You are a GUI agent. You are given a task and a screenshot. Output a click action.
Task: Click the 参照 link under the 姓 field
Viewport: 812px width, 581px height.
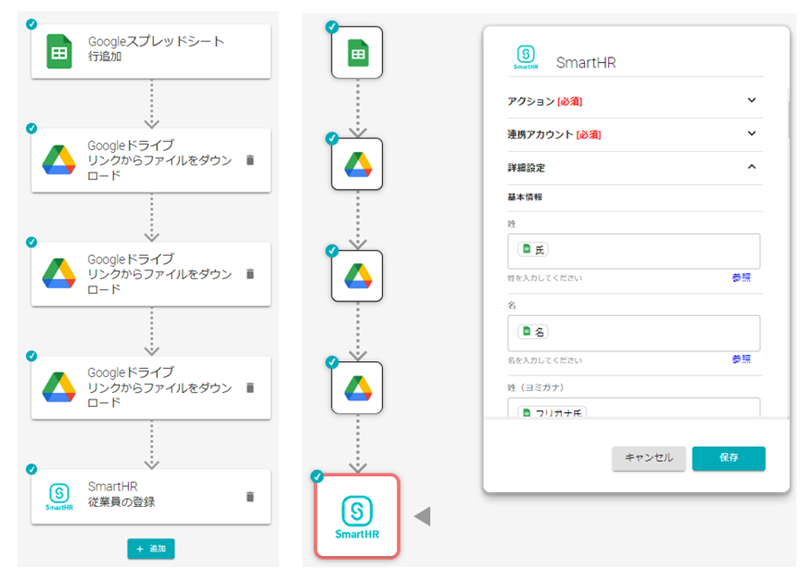(x=742, y=278)
